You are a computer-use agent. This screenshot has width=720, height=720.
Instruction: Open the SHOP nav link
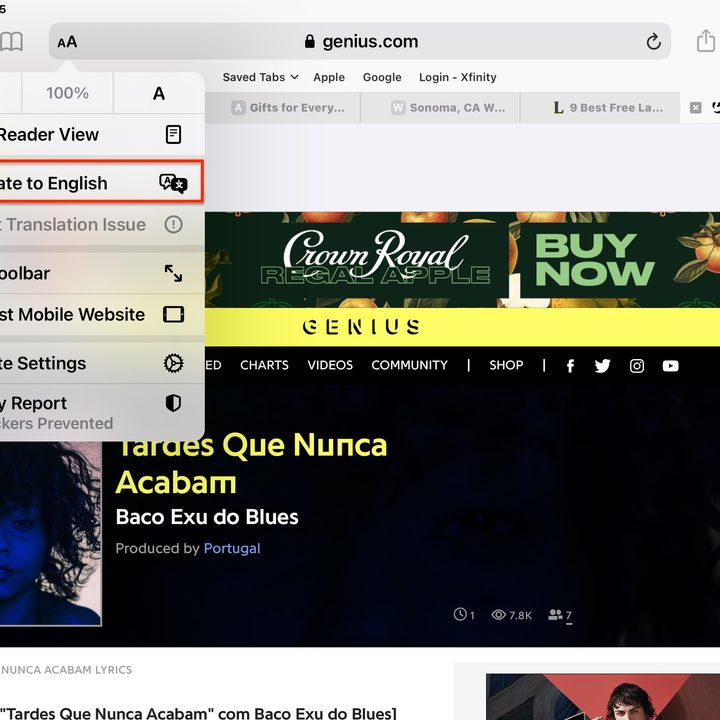point(506,365)
